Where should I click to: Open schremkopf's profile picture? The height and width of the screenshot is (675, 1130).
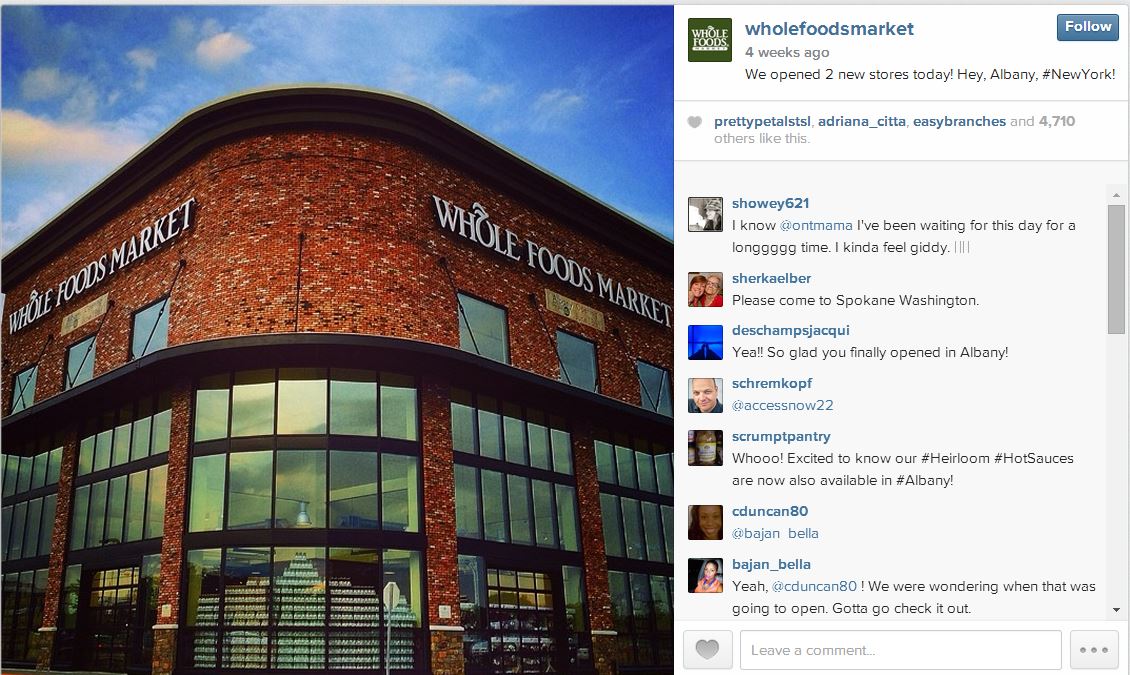705,395
